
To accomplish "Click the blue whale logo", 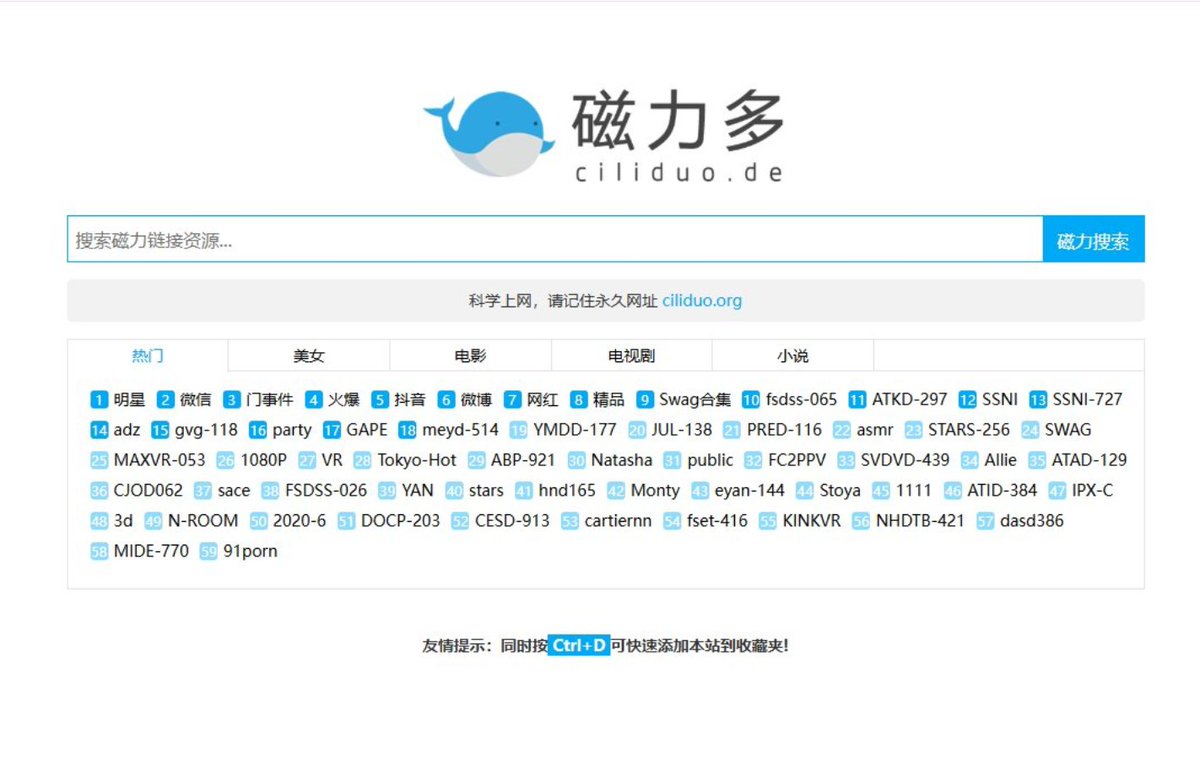I will pyautogui.click(x=488, y=133).
